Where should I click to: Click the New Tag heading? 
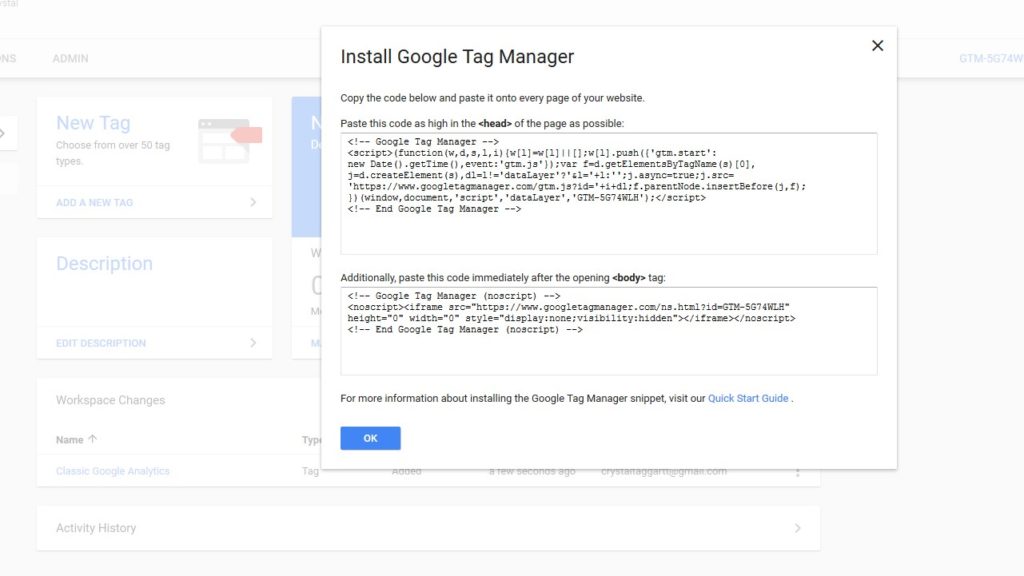[x=93, y=123]
